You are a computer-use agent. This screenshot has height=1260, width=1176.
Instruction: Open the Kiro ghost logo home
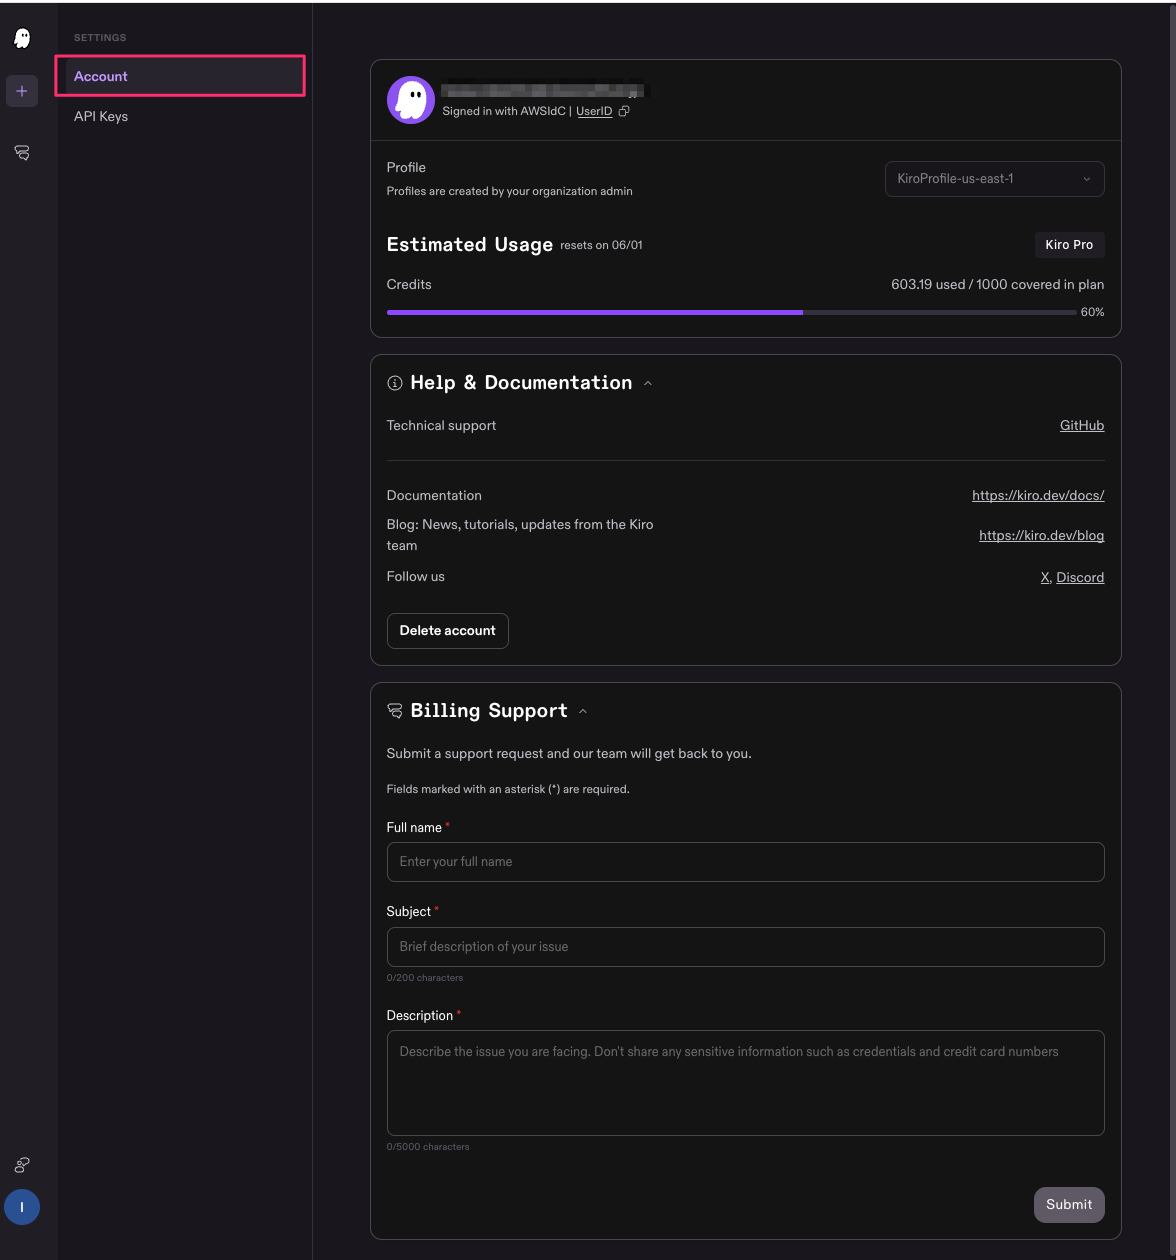click(x=22, y=38)
